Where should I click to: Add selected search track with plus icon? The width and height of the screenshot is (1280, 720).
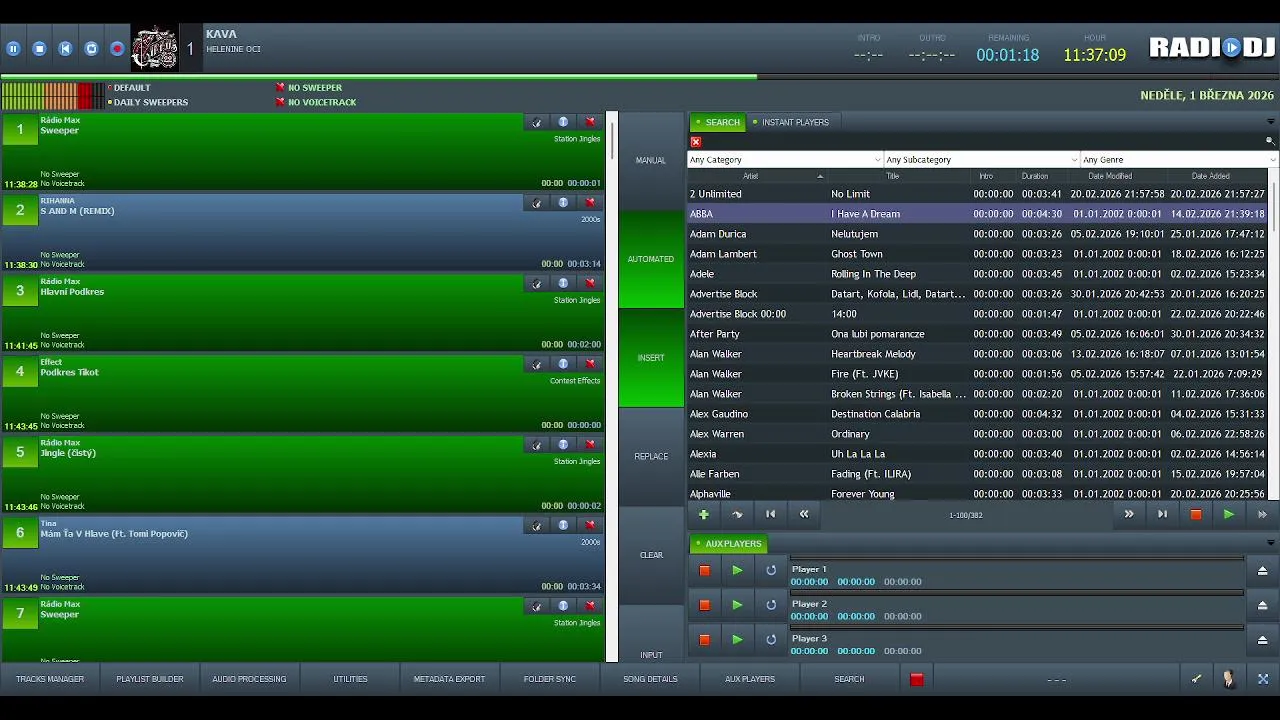coord(704,514)
